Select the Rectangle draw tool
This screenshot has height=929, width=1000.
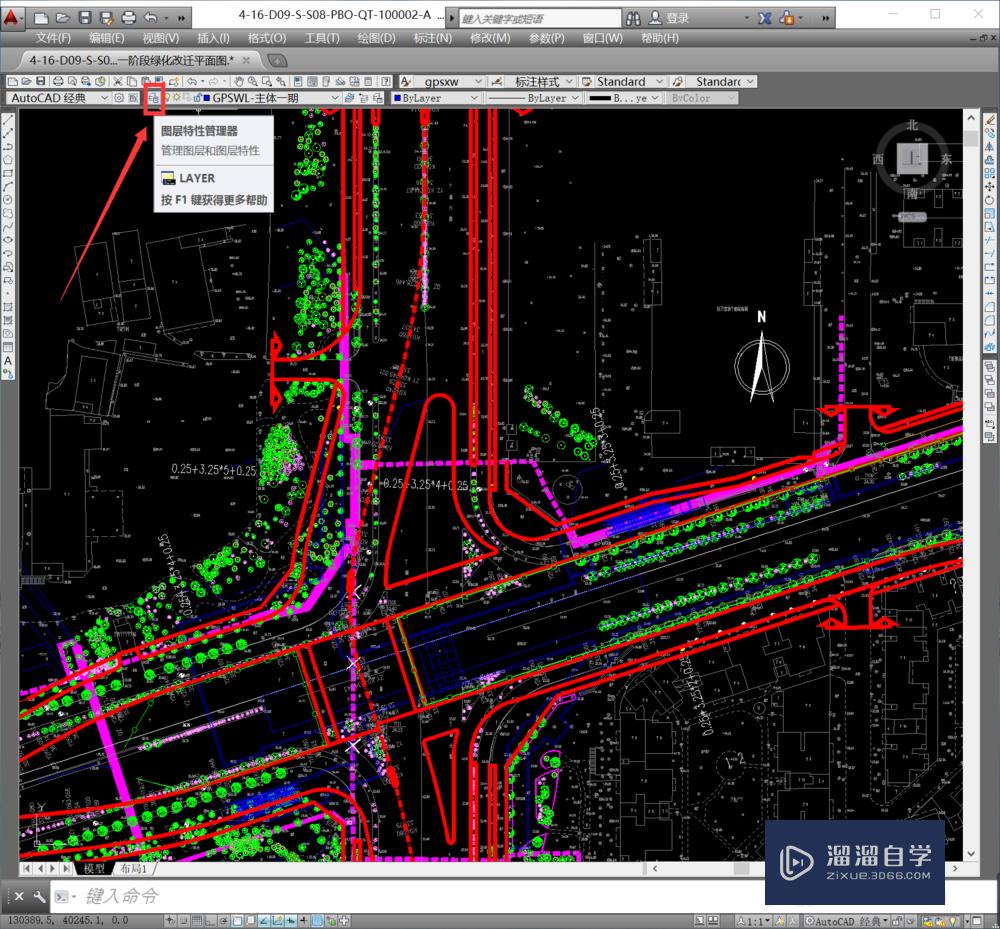coord(8,174)
